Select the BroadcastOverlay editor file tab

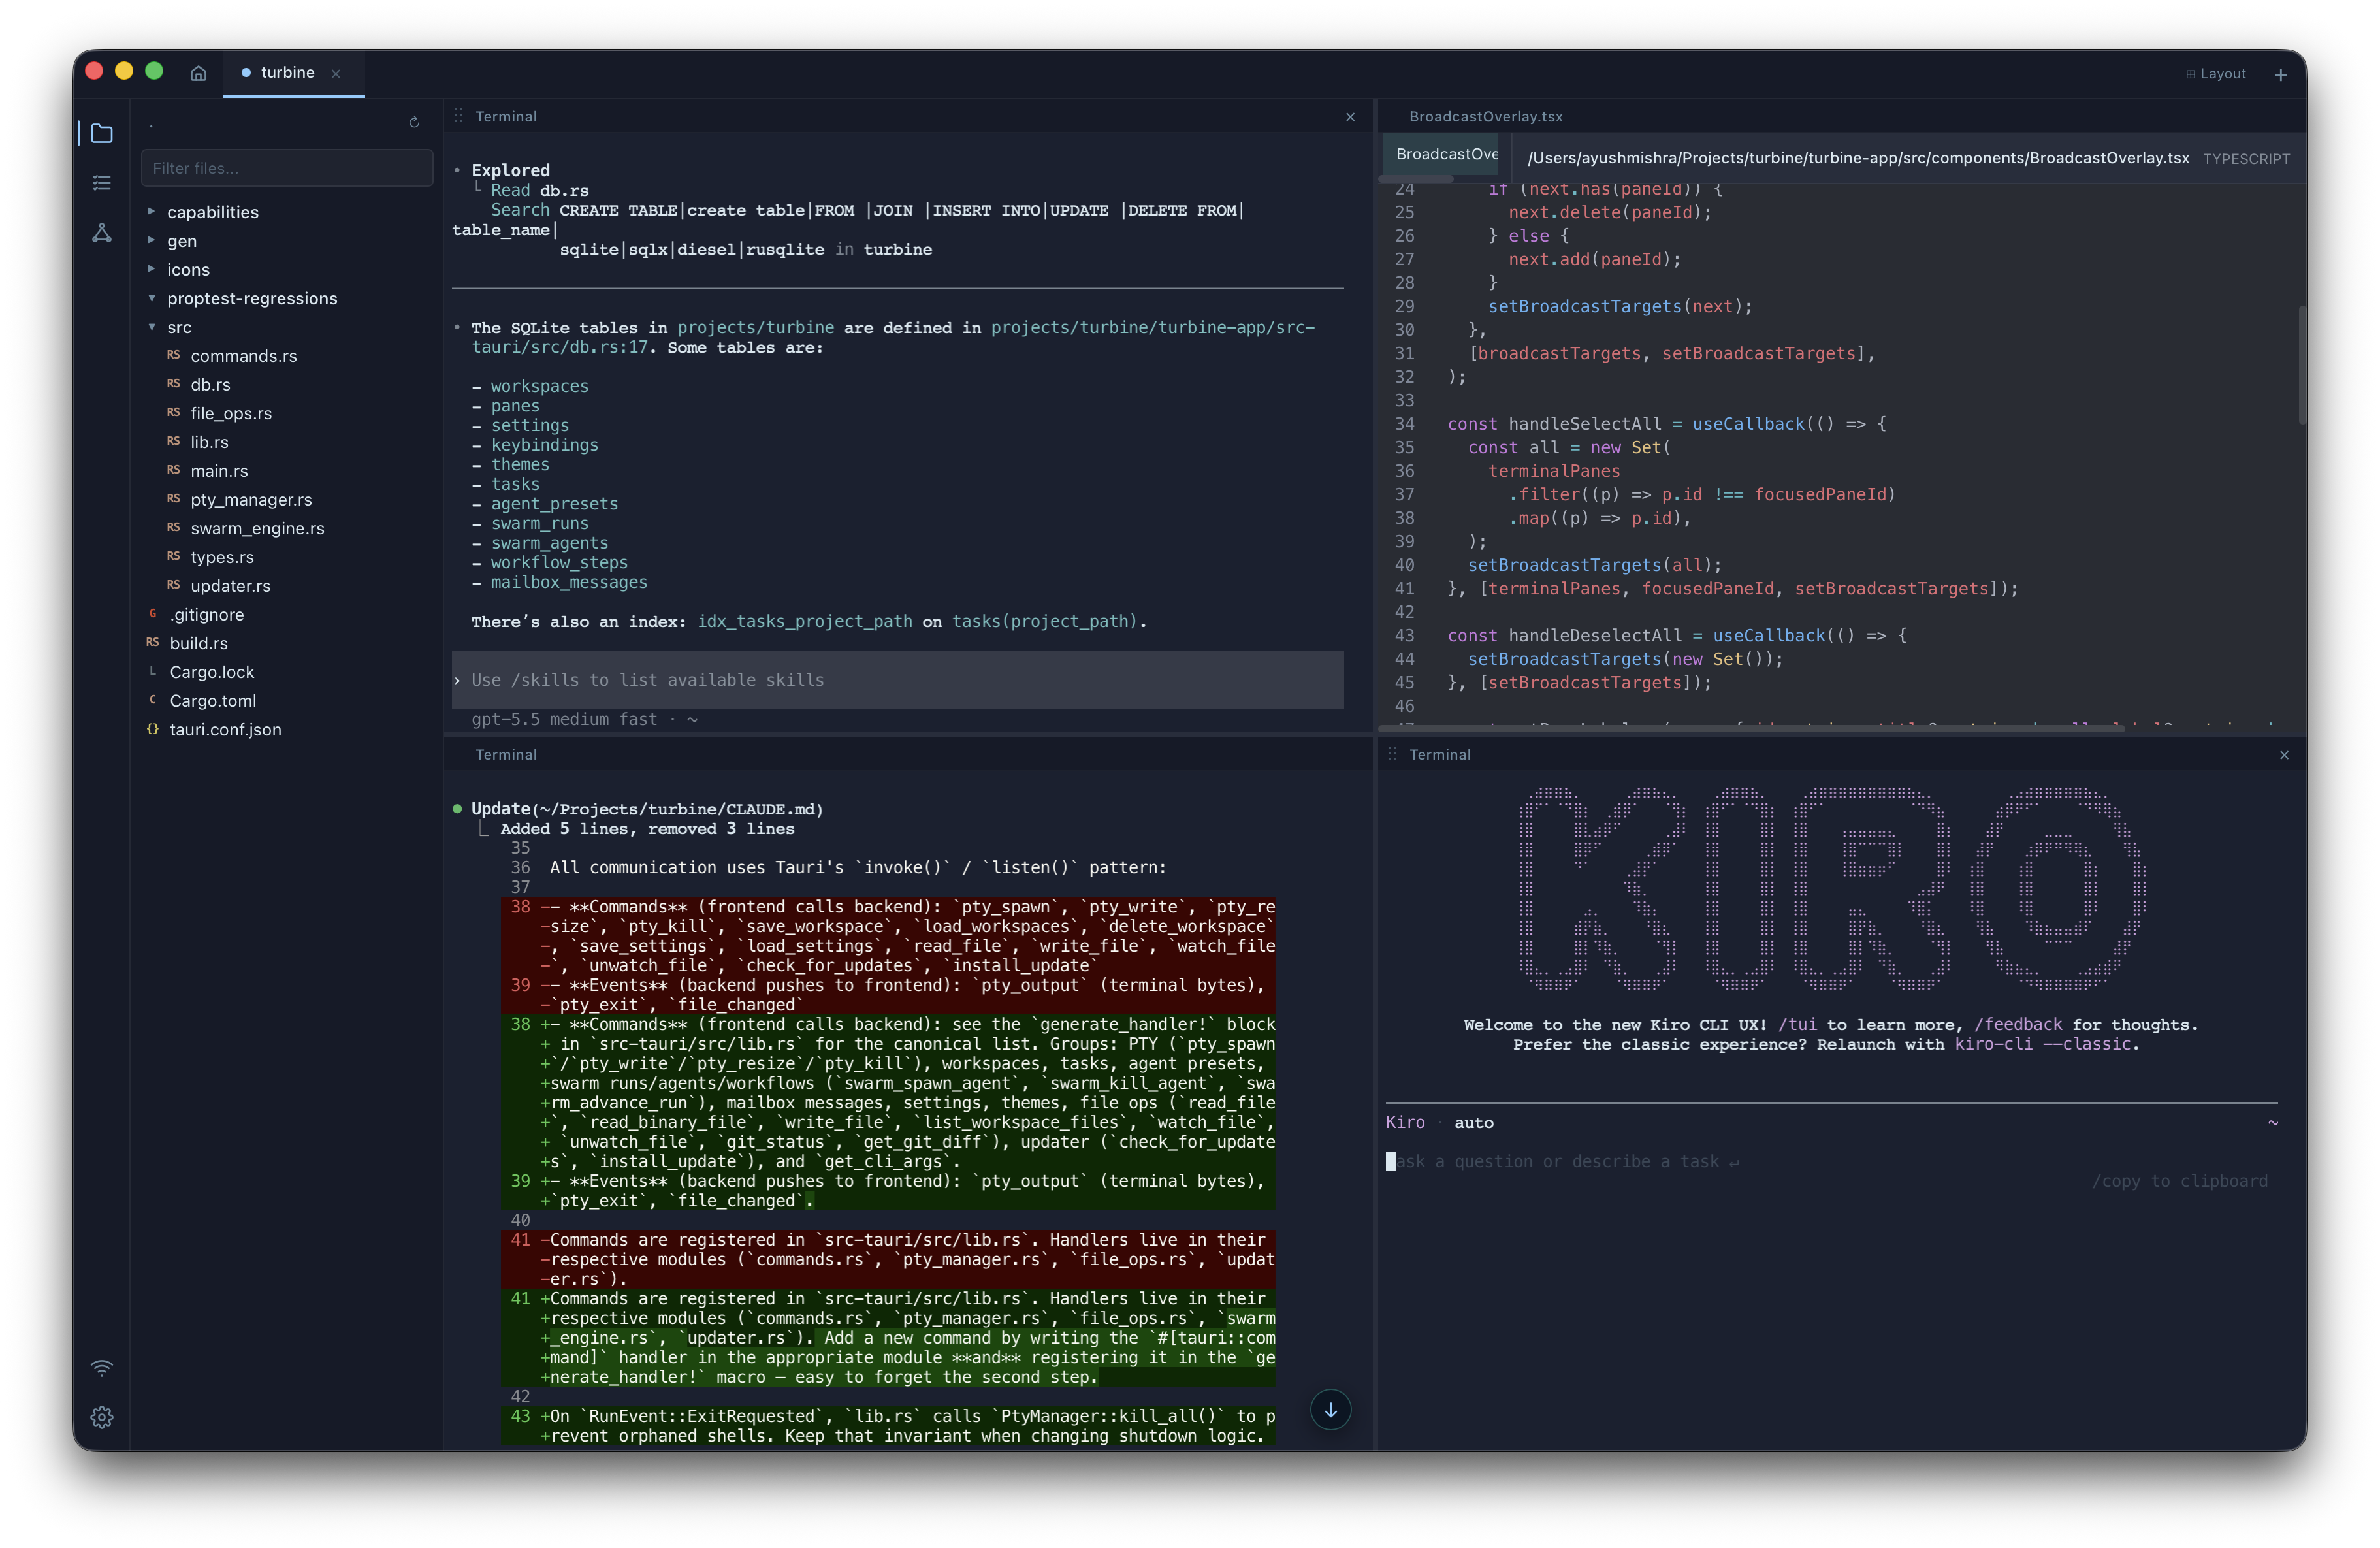pyautogui.click(x=1446, y=154)
